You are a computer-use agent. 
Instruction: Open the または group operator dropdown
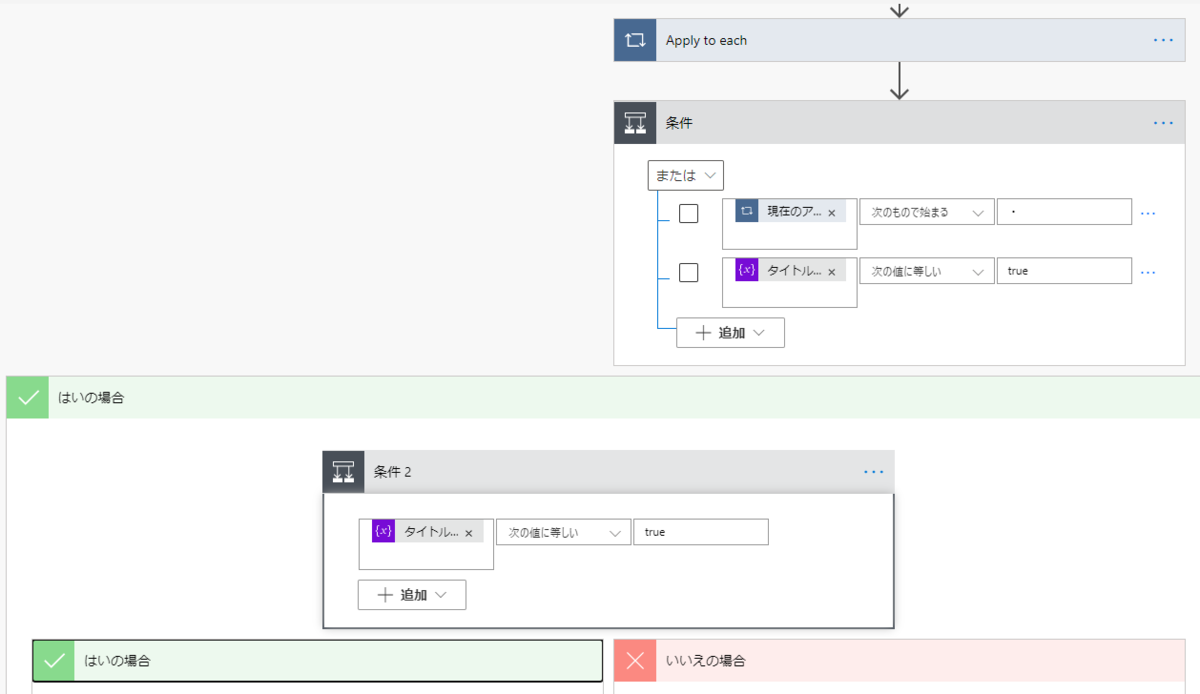tap(685, 175)
